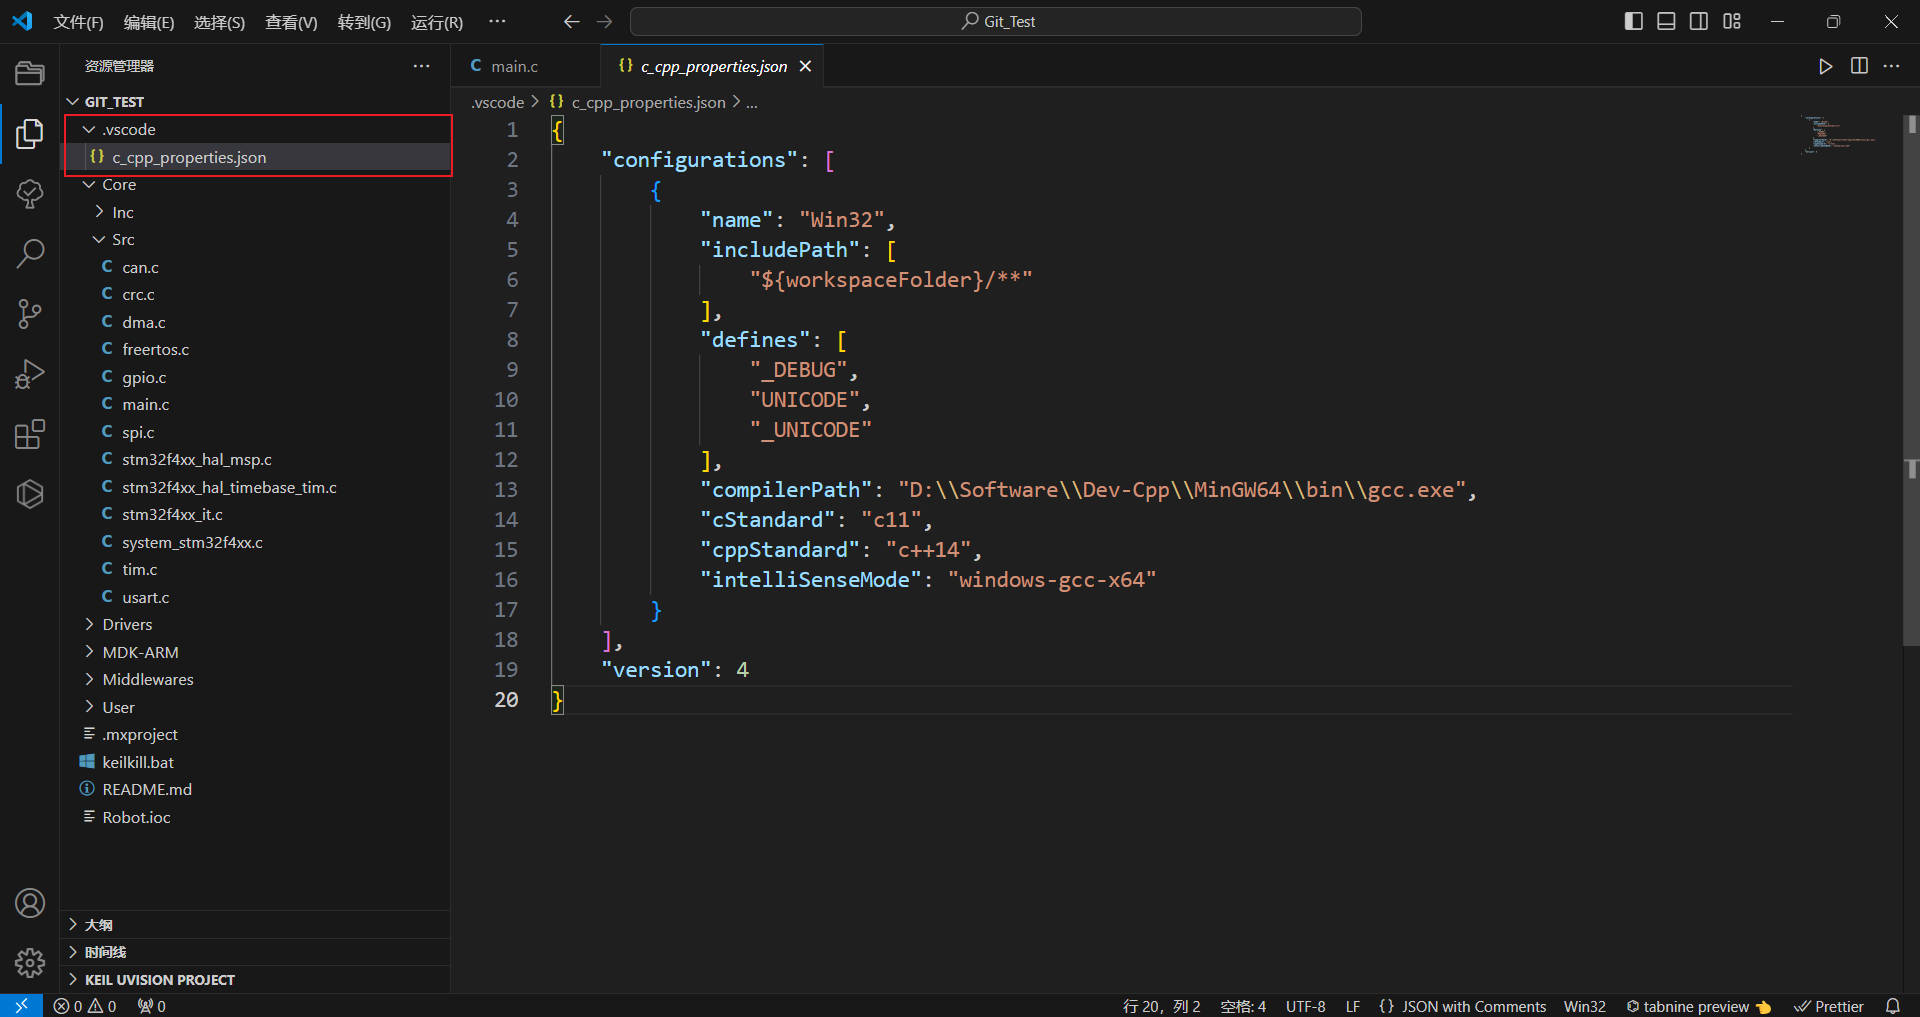Open Run and Debug view
This screenshot has height=1017, width=1920.
[30, 375]
